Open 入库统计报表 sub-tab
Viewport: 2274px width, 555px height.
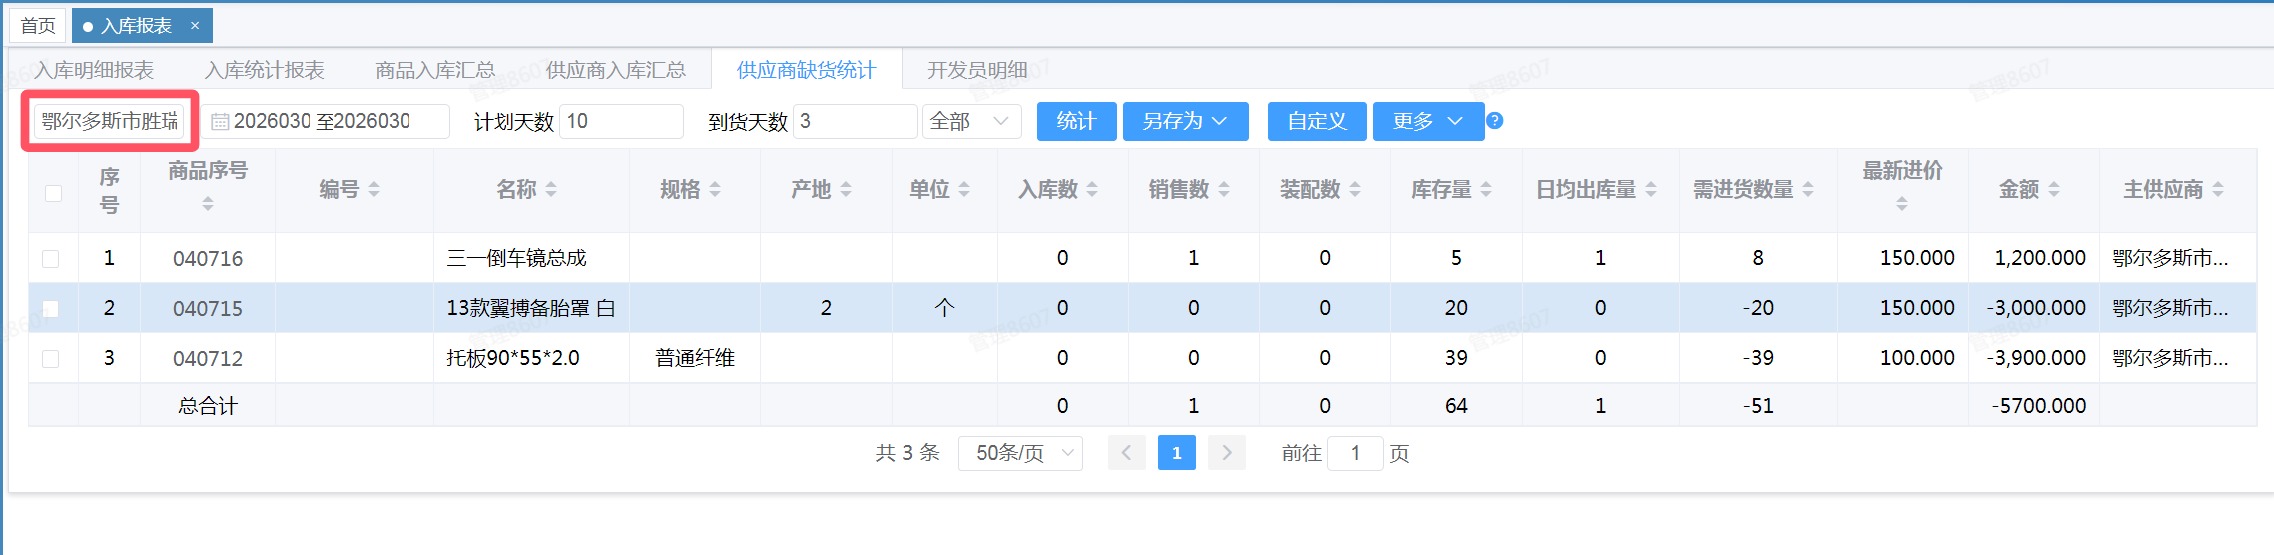[x=265, y=70]
